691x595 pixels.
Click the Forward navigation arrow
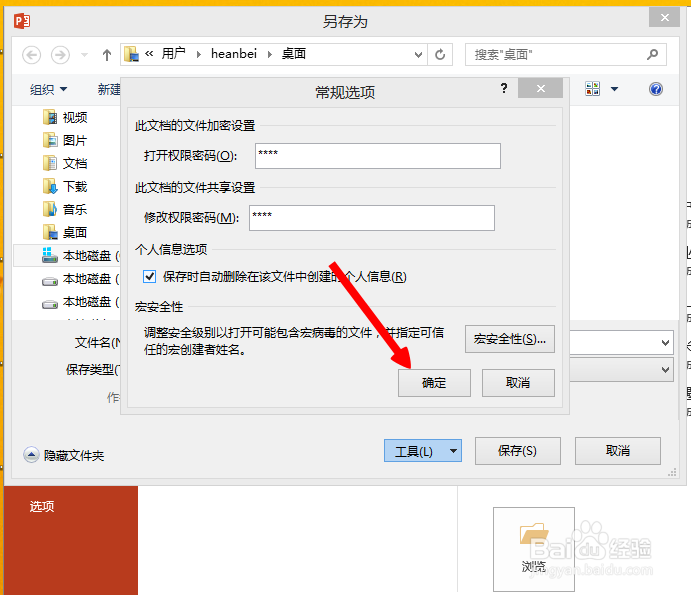pyautogui.click(x=60, y=55)
